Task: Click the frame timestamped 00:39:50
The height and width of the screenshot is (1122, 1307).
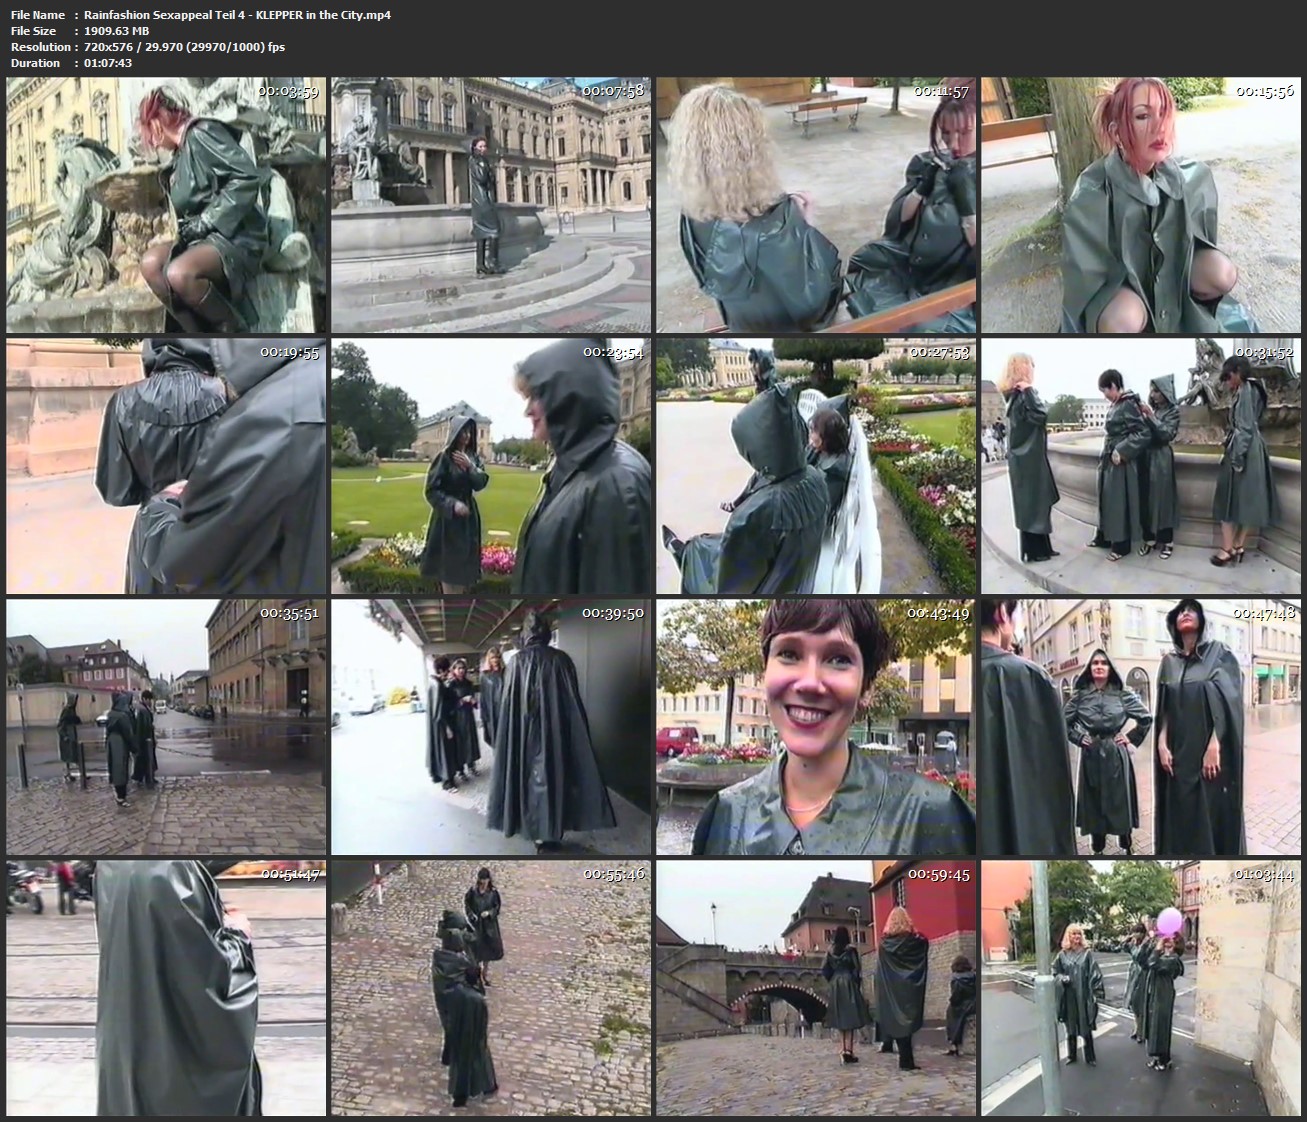Action: click(491, 727)
